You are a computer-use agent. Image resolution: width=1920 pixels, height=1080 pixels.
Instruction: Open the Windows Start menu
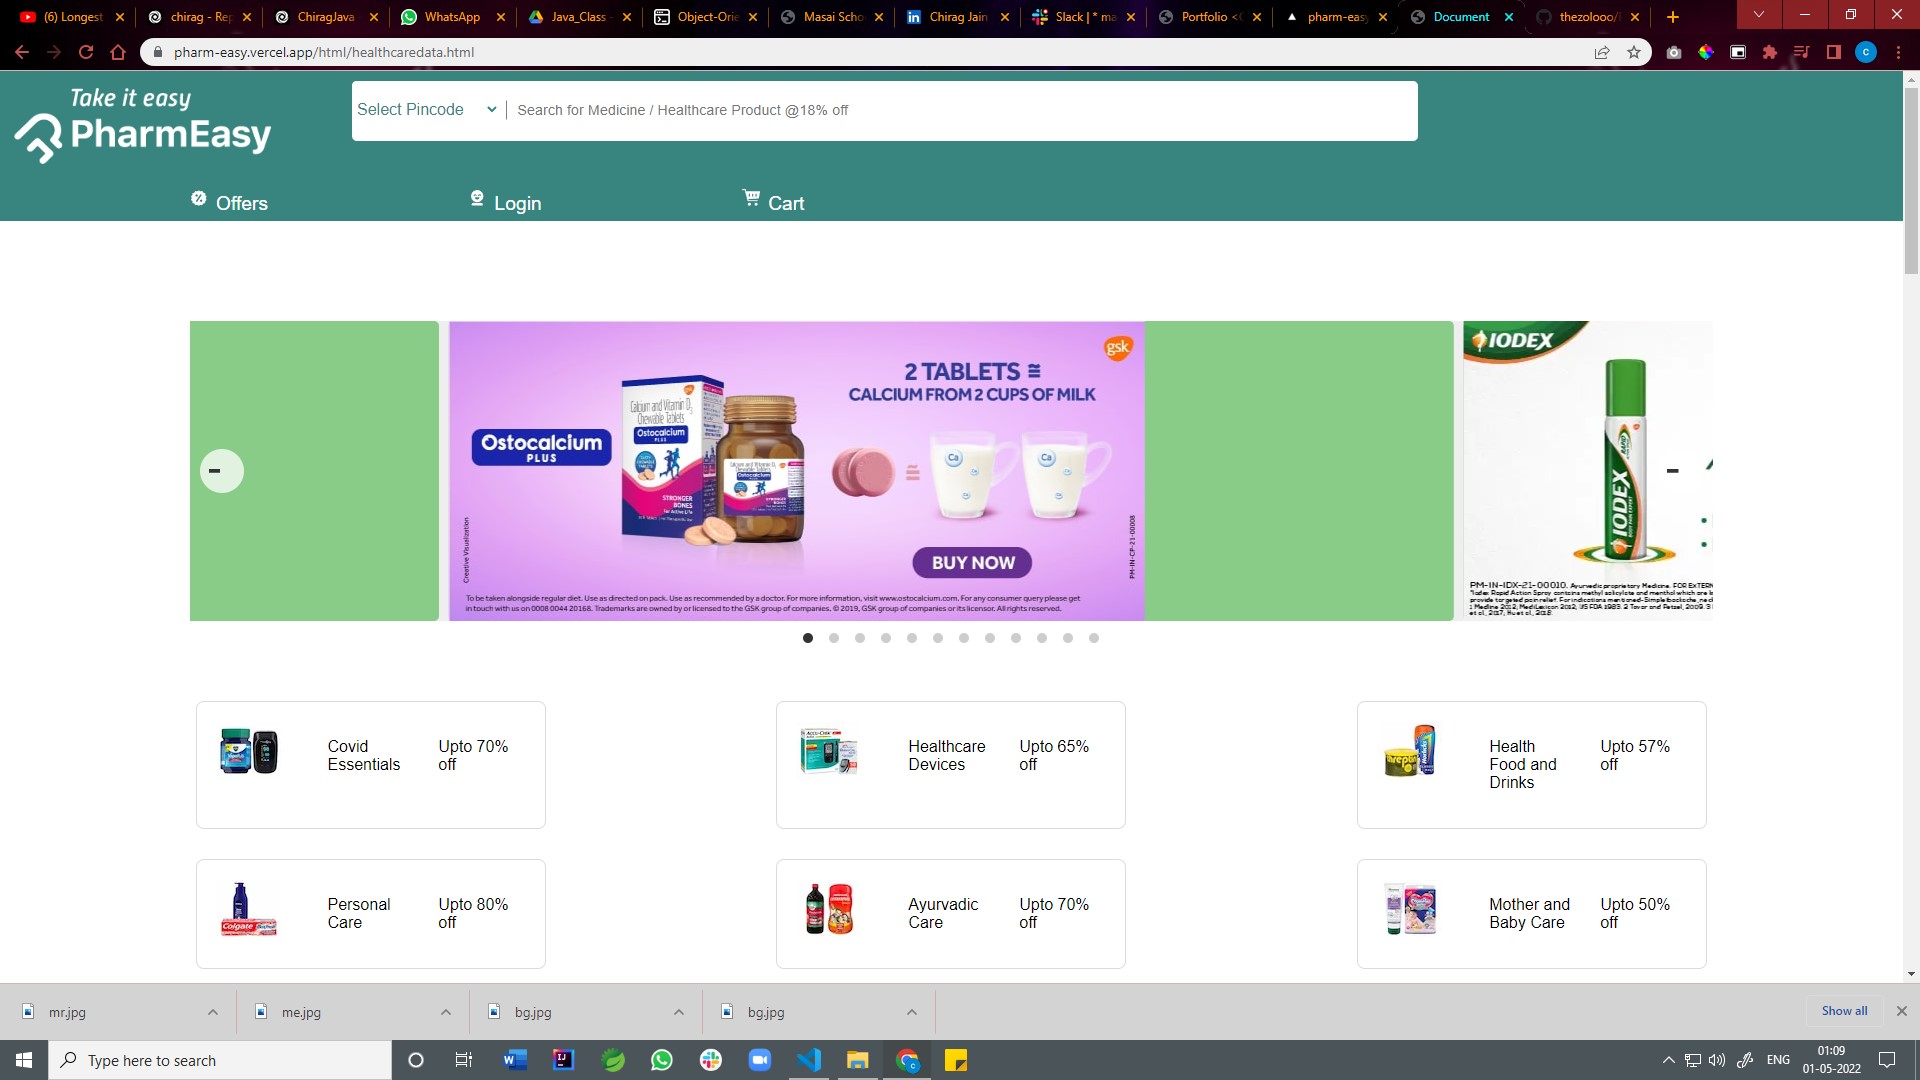coord(24,1060)
